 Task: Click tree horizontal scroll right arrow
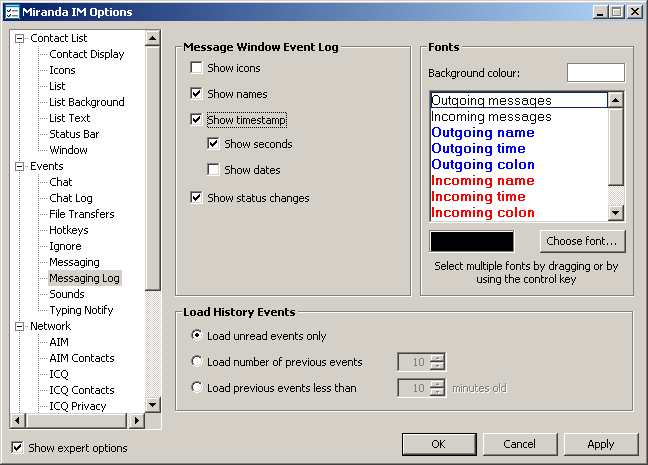coord(136,421)
